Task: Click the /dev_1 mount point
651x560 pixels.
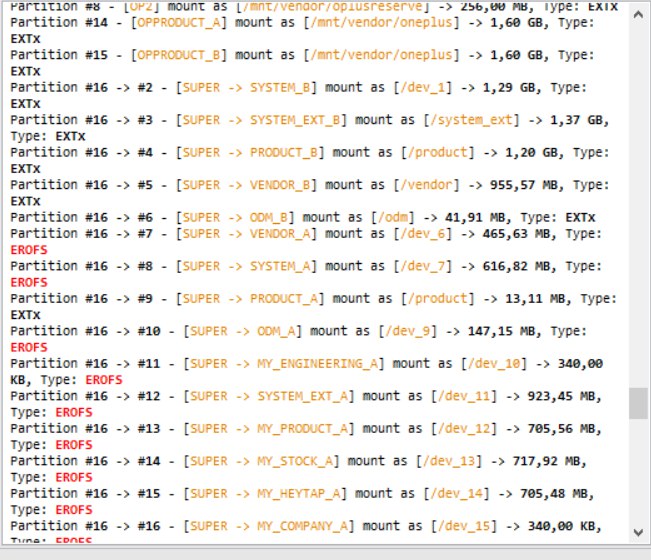Action: pyautogui.click(x=423, y=88)
